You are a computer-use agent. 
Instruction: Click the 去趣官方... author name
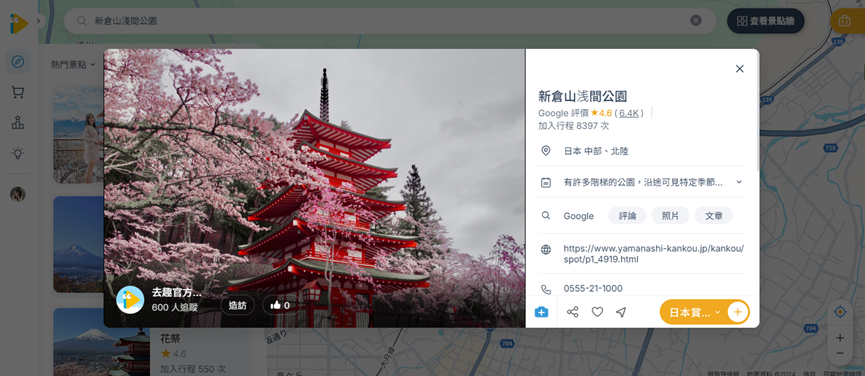coord(177,293)
